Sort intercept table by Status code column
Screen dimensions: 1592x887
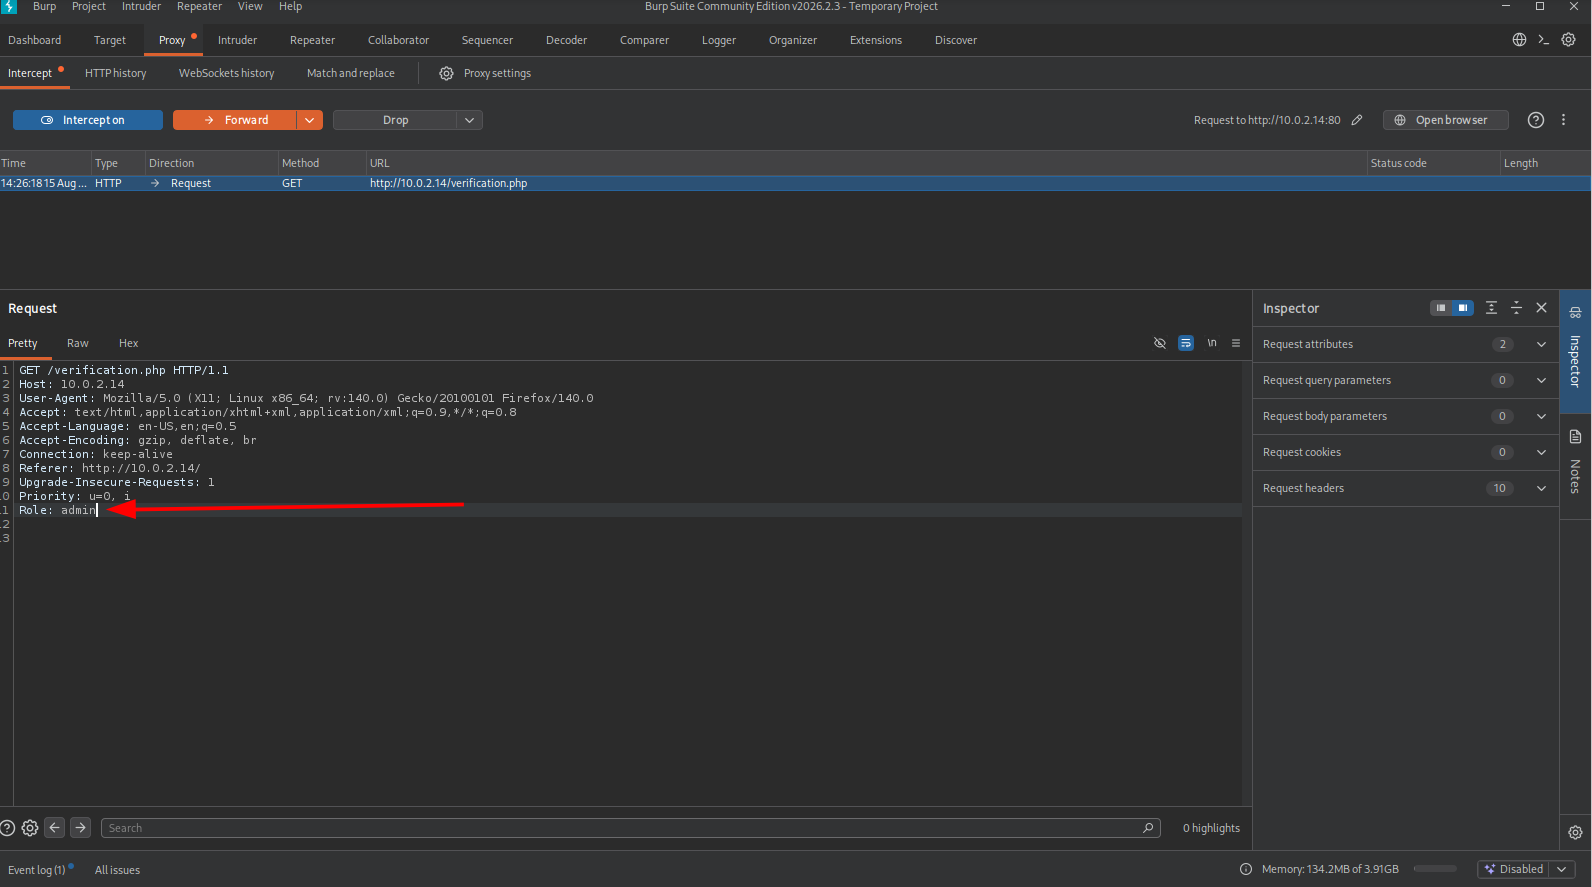click(x=1432, y=163)
